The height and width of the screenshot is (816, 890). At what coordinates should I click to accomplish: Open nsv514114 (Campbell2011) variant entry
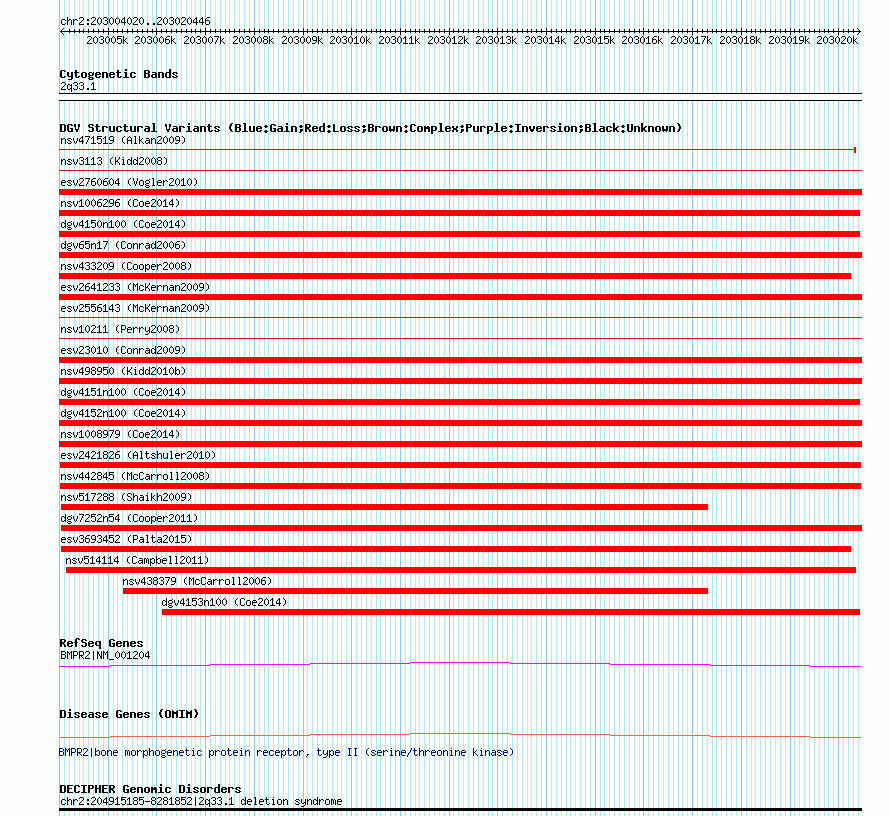[137, 560]
